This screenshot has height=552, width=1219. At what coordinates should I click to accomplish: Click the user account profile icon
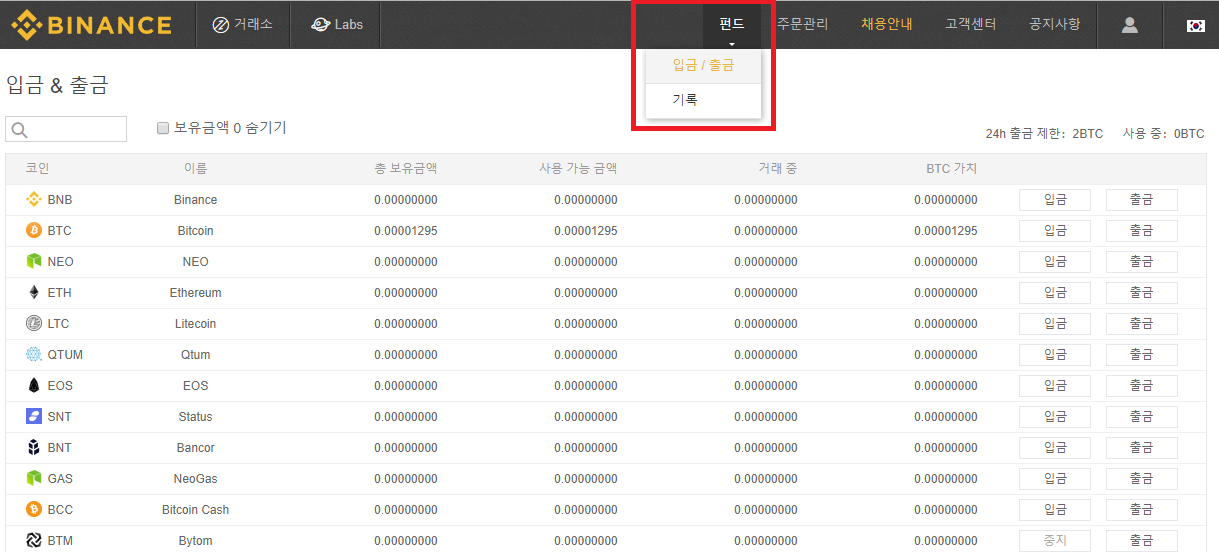(x=1130, y=25)
